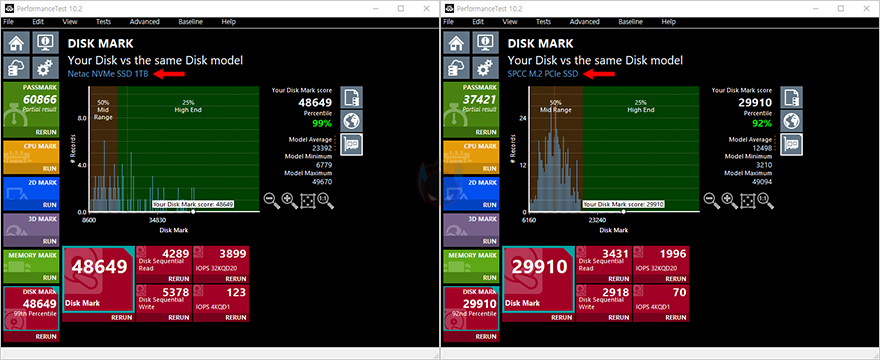Image resolution: width=880 pixels, height=360 pixels.
Task: Click Disk Sequential Write 2918 tile
Action: tap(603, 303)
